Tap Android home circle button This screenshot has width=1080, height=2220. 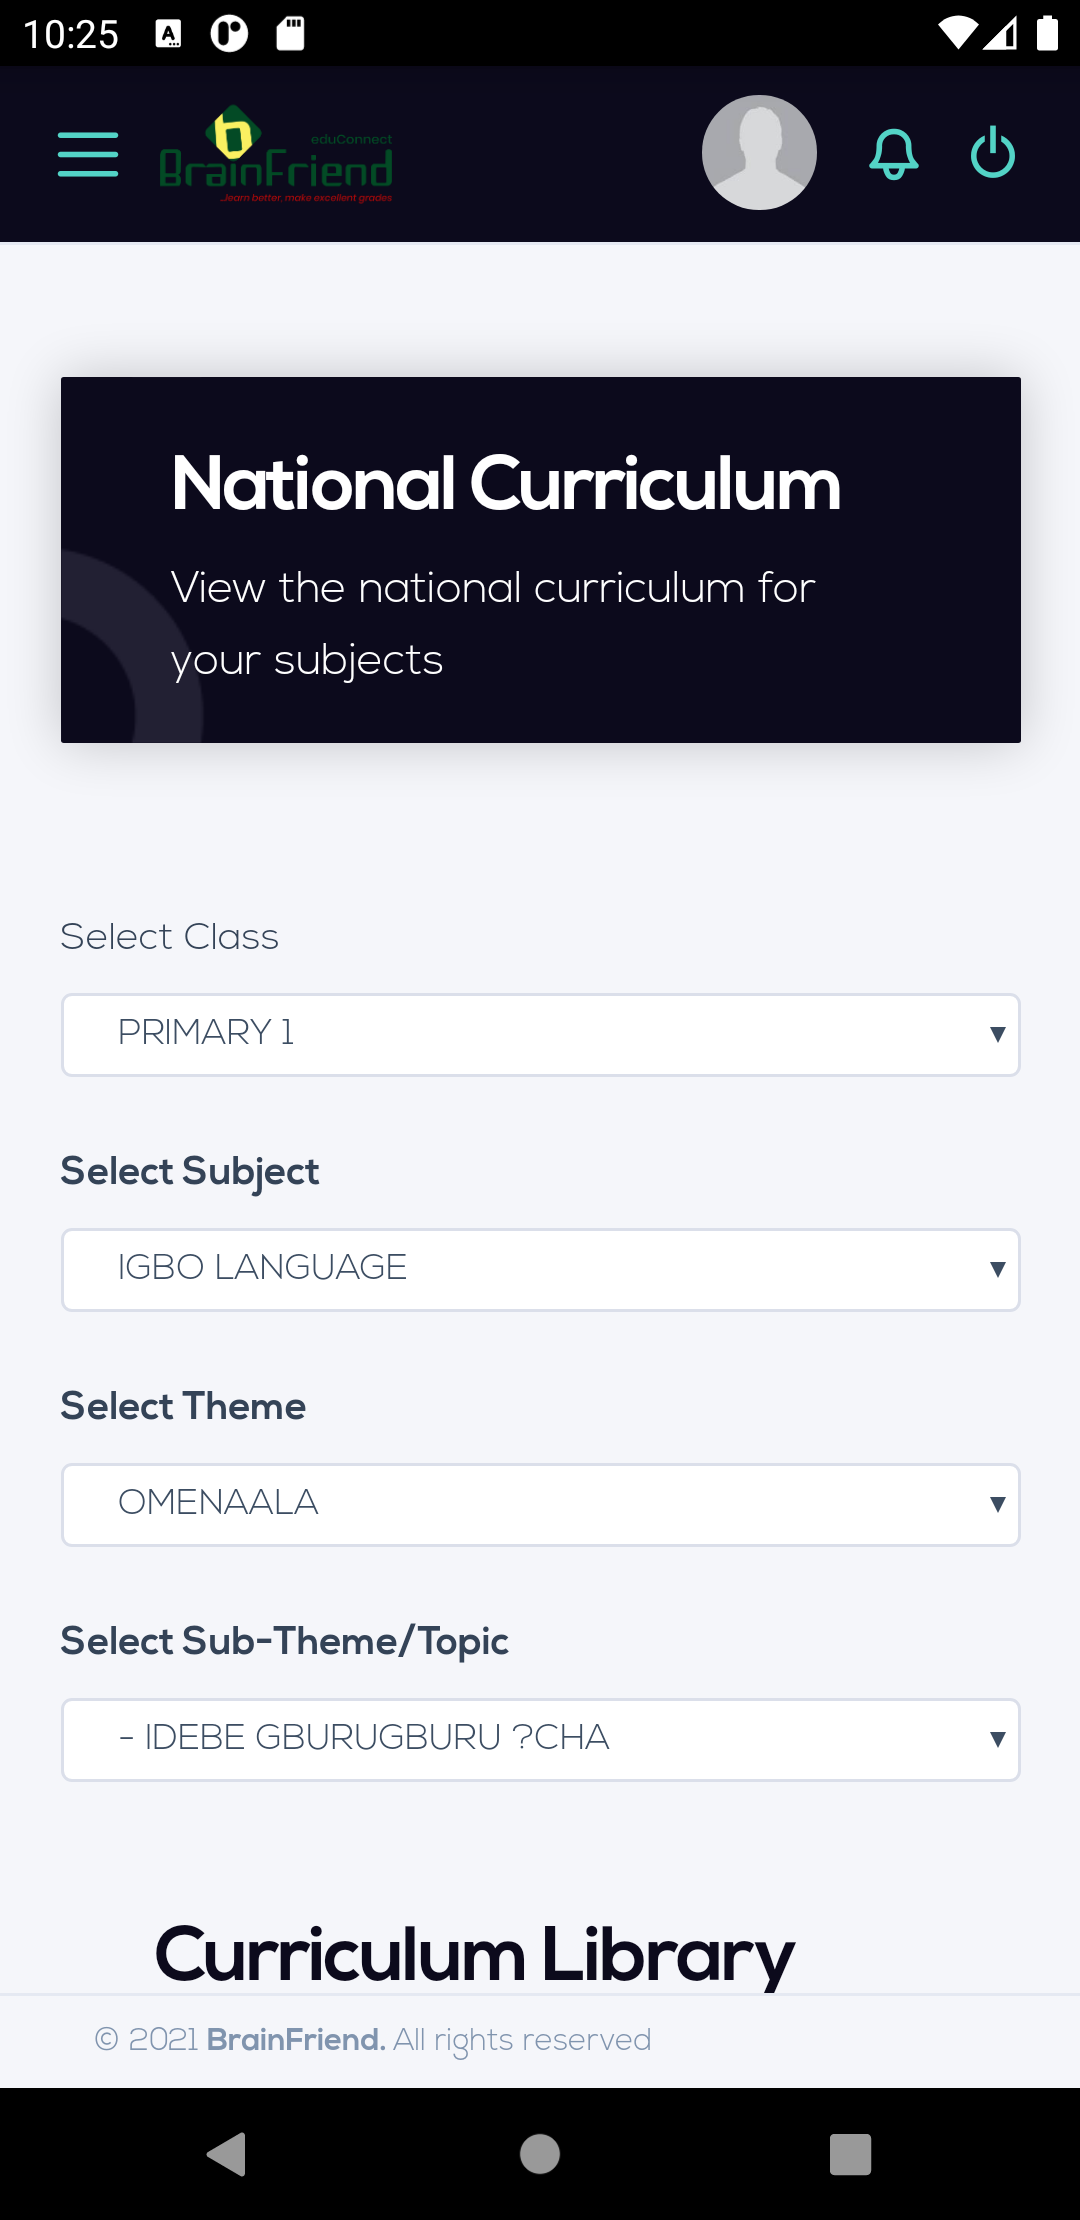pos(540,2153)
